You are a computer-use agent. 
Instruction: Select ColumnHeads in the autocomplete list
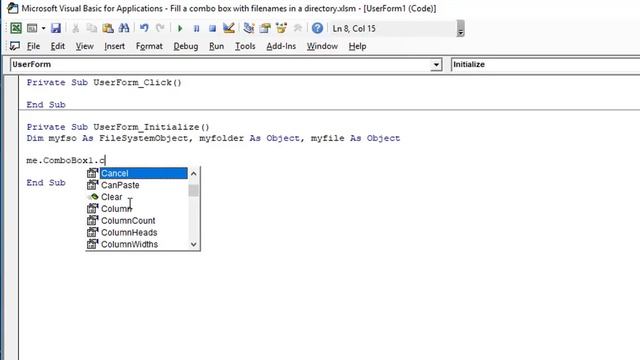pyautogui.click(x=129, y=232)
